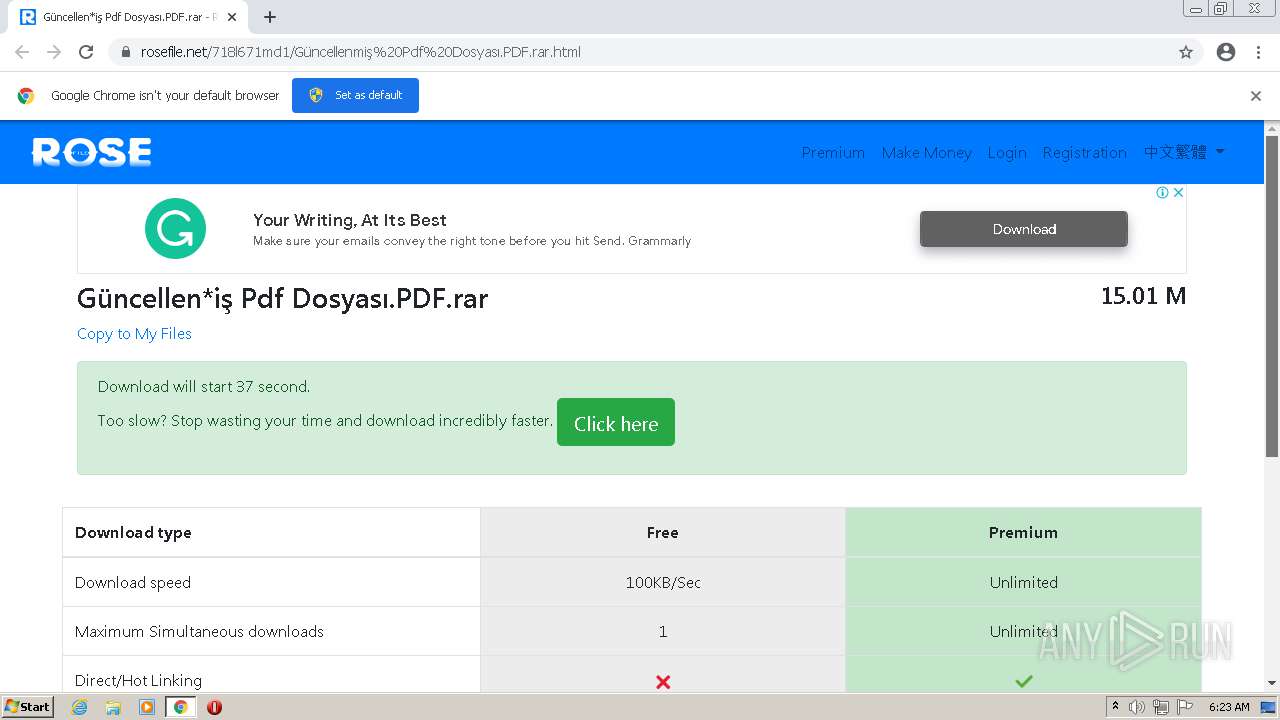Click the Action Center flag icon
This screenshot has height=720, width=1280.
(1185, 707)
